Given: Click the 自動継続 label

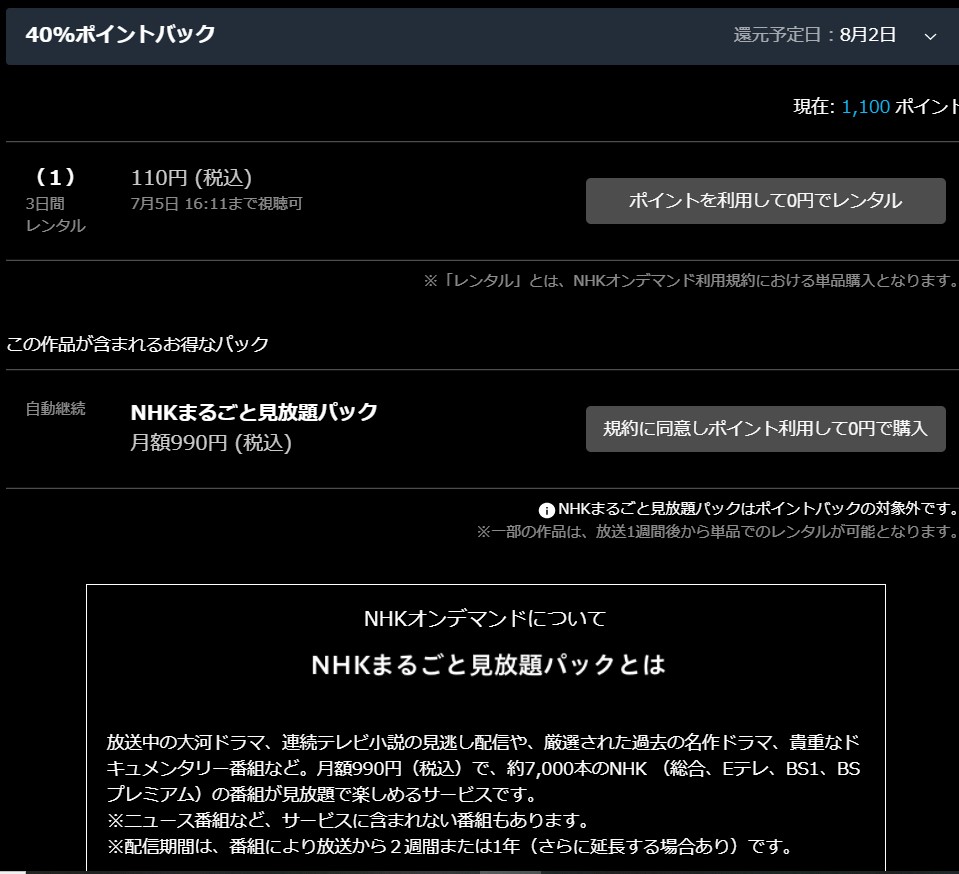Looking at the screenshot, I should [55, 409].
